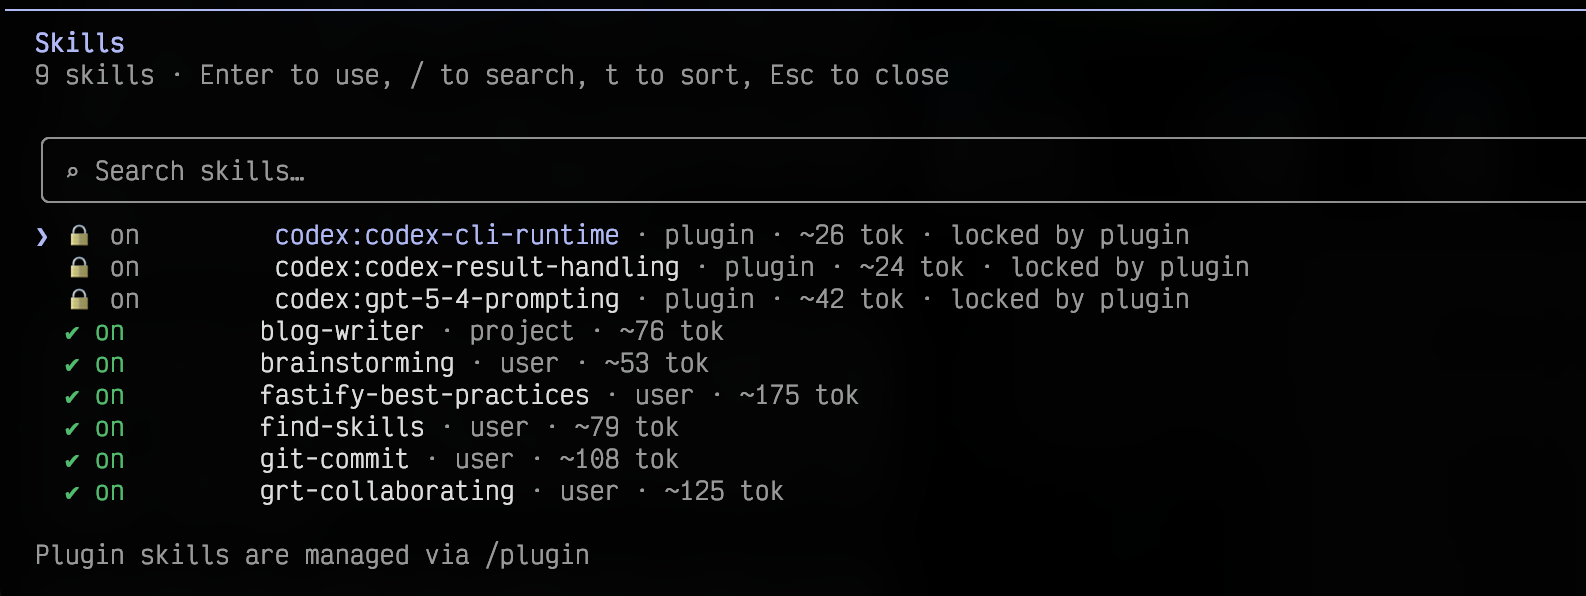The width and height of the screenshot is (1586, 596).
Task: Toggle the checkmark beside fastify-best-practices
Action: pyautogui.click(x=71, y=397)
